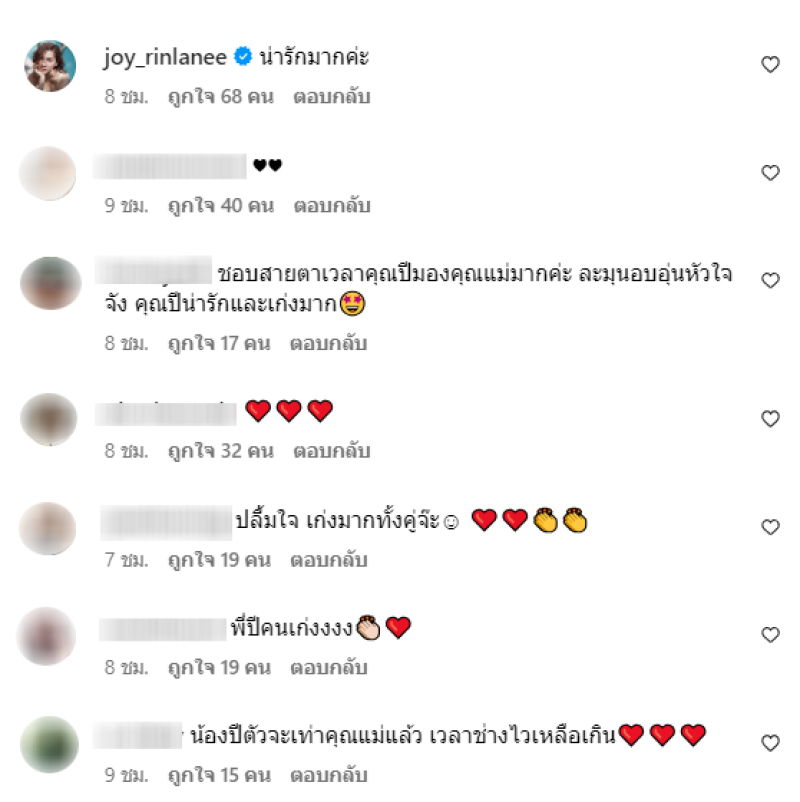View the 68 likes on the first comment
The height and width of the screenshot is (802, 800).
click(x=221, y=96)
